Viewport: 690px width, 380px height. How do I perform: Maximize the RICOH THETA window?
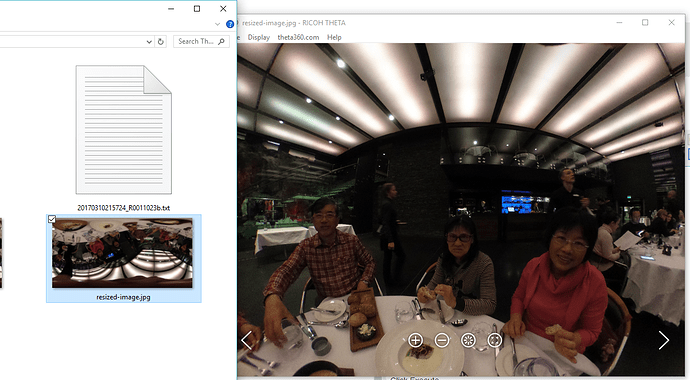click(x=645, y=22)
